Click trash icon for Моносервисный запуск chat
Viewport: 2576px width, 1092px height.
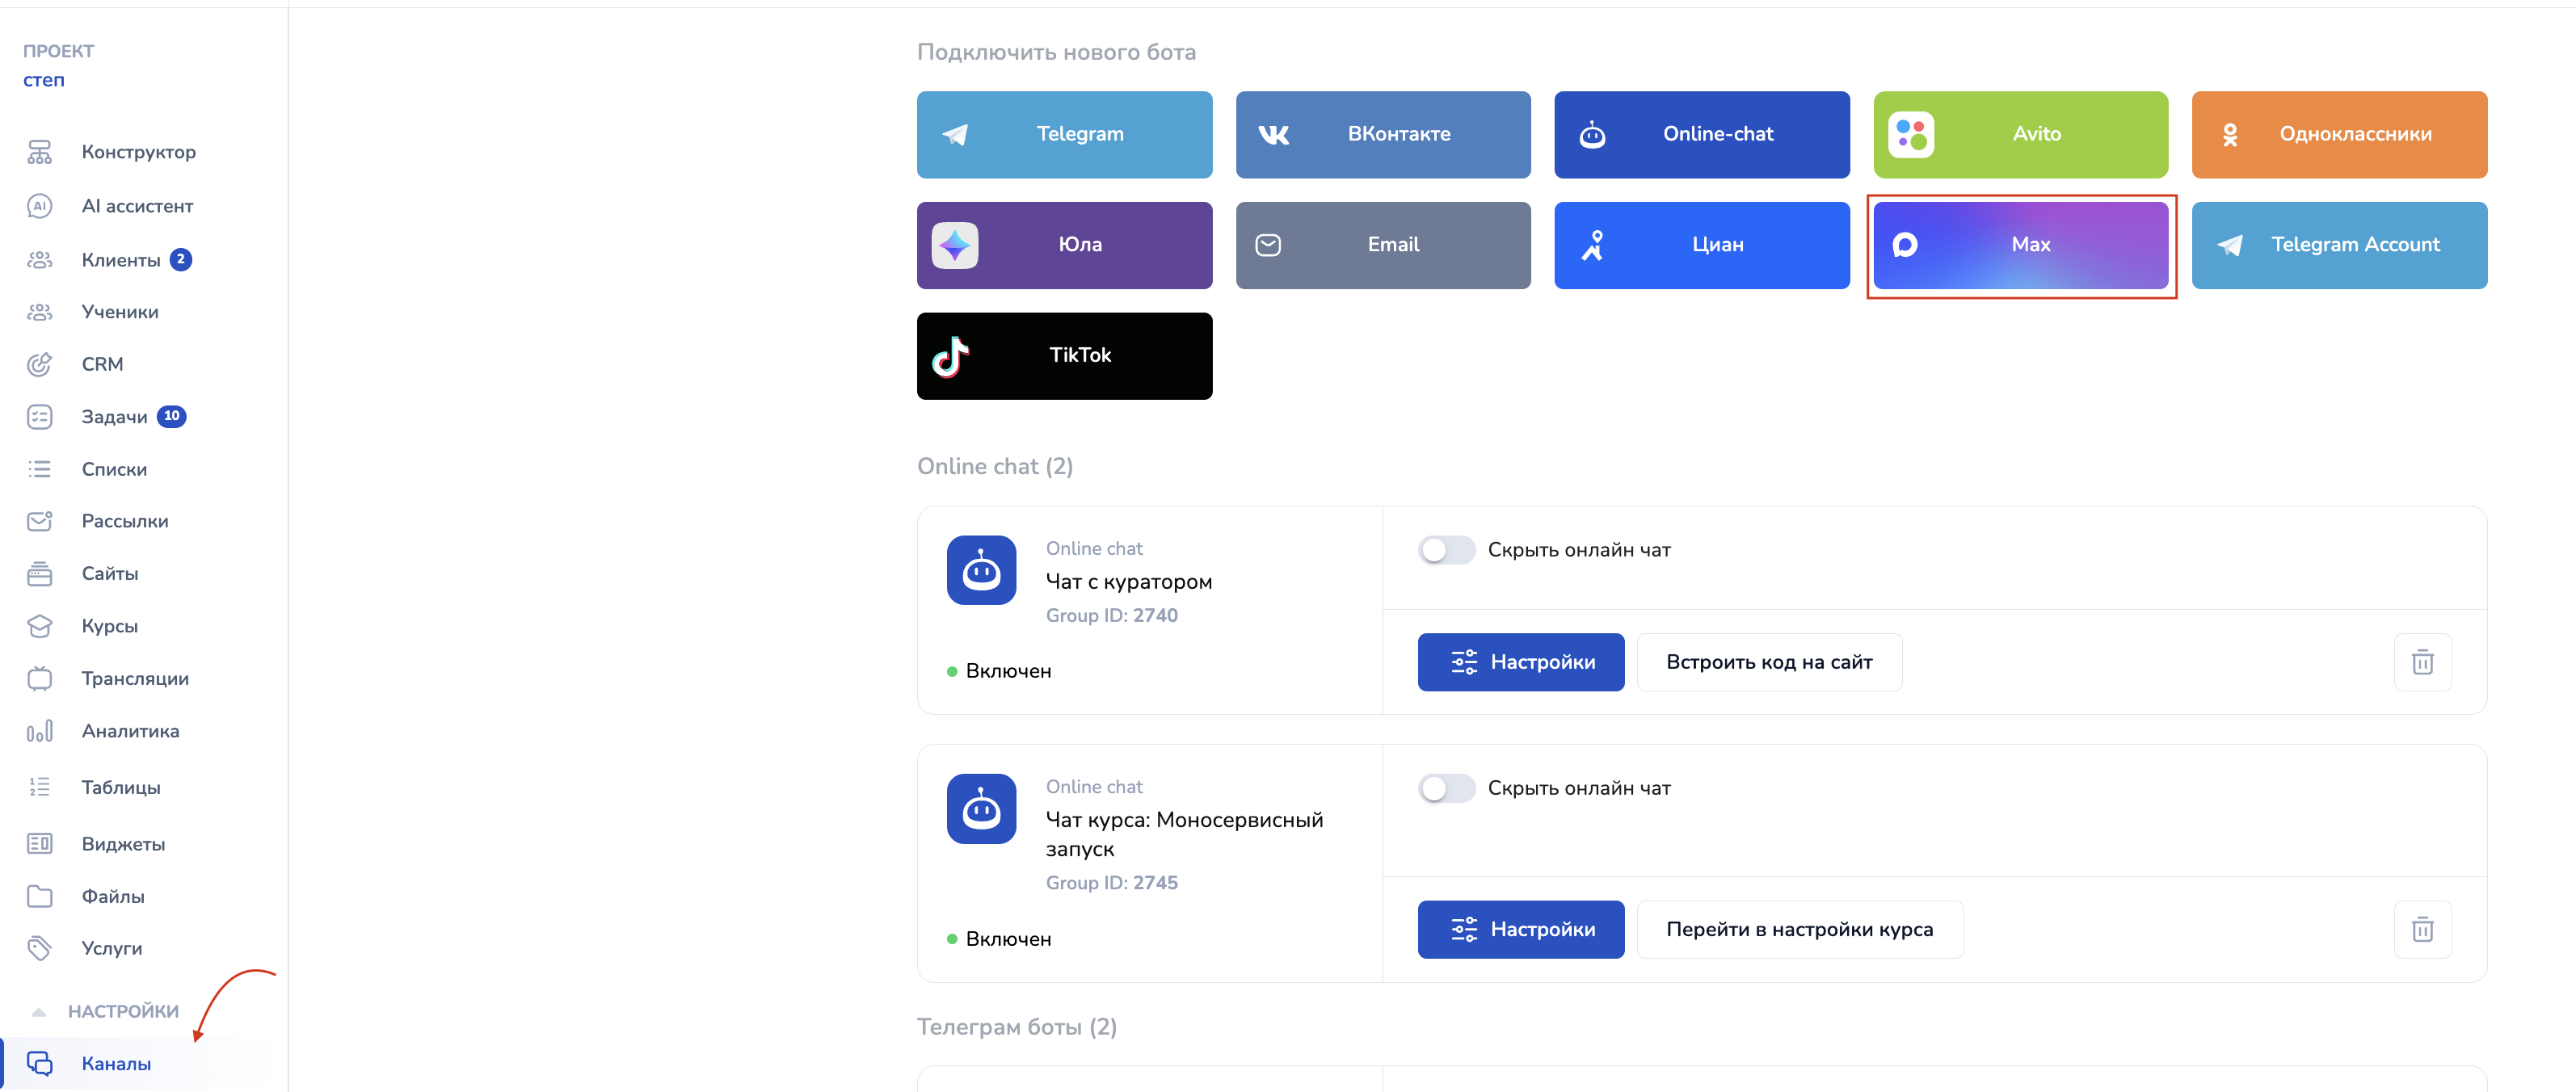coord(2421,930)
